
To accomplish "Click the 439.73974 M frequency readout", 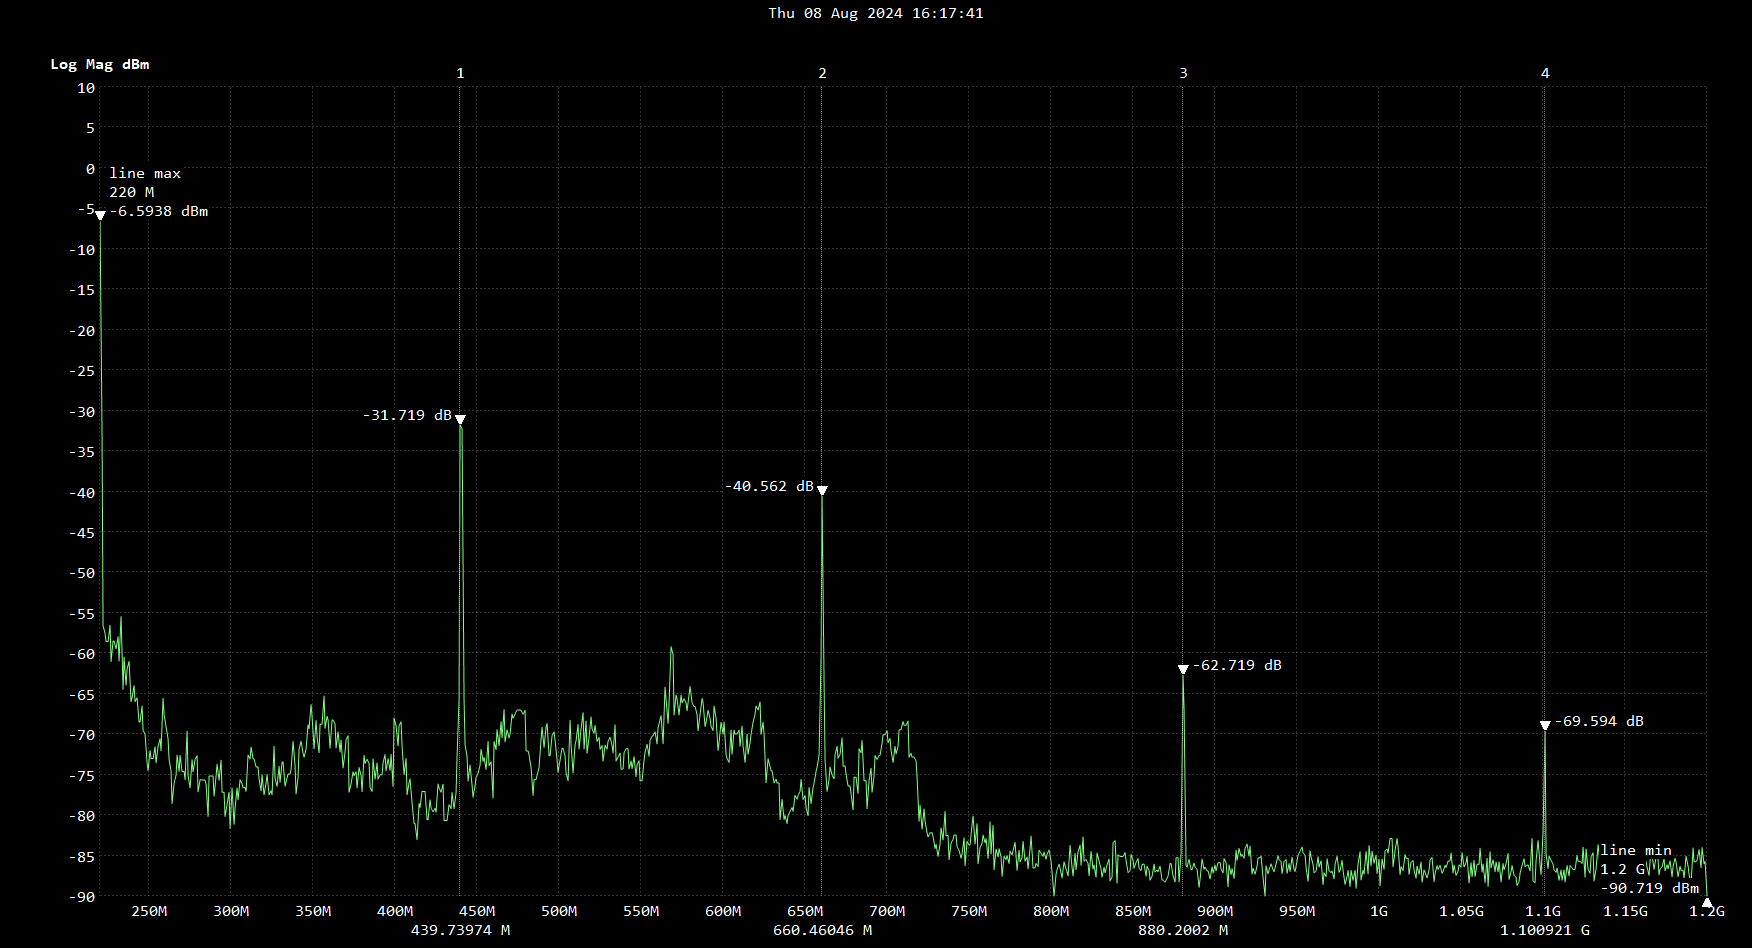I will (x=460, y=930).
